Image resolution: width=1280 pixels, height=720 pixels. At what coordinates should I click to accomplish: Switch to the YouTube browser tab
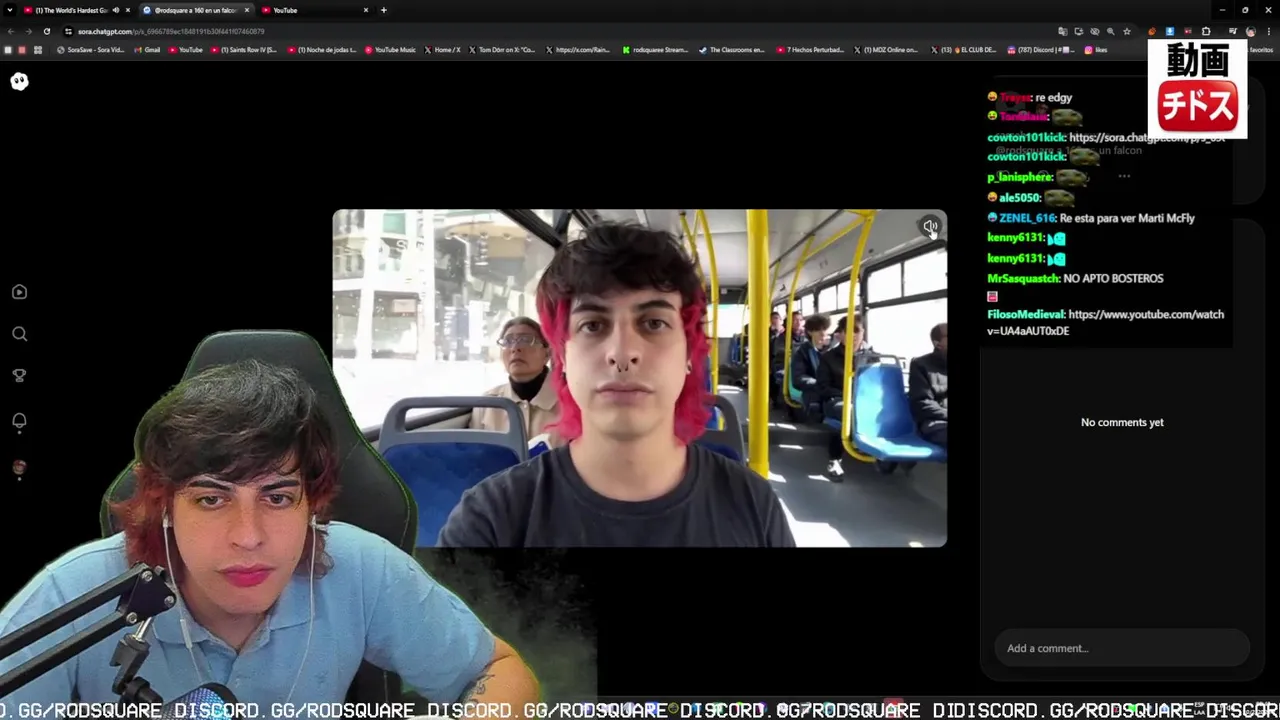pyautogui.click(x=317, y=10)
